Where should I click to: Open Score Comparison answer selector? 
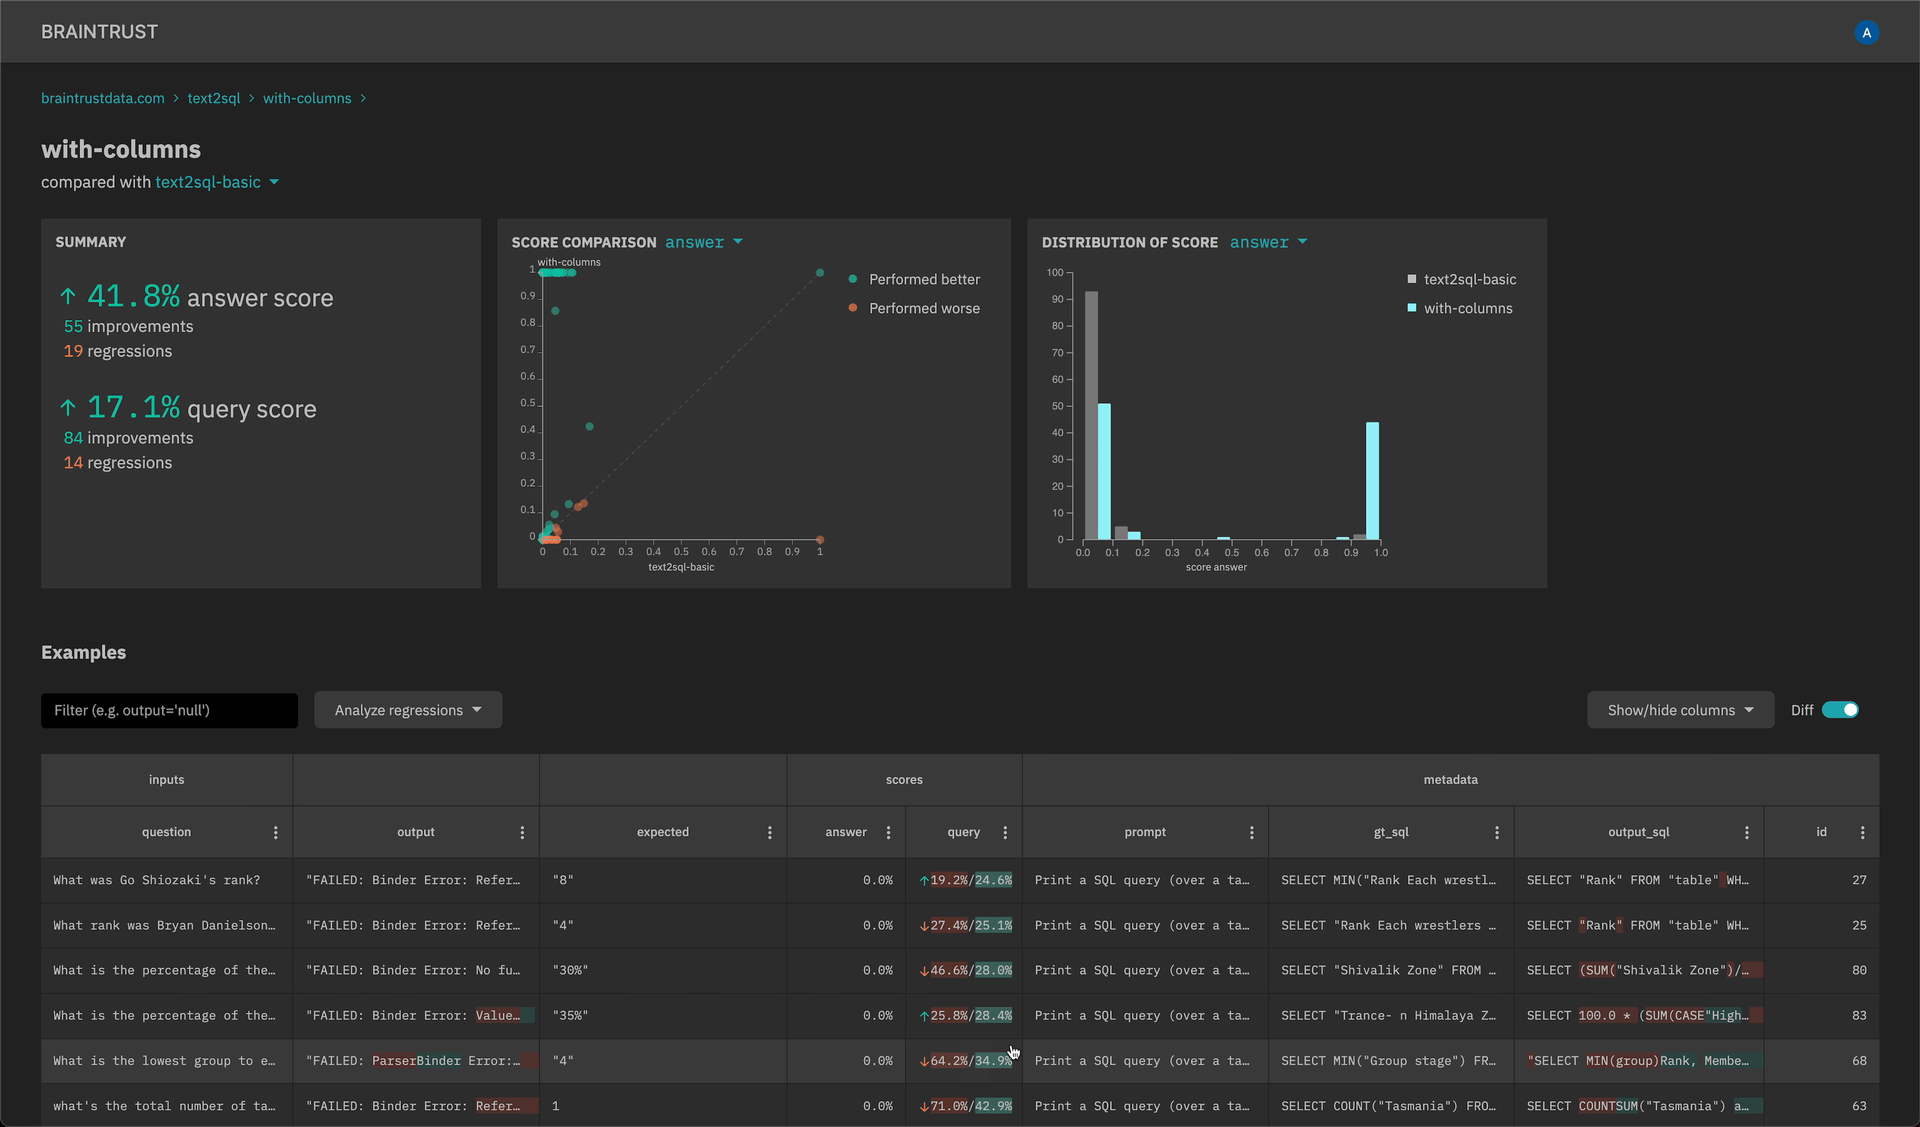pyautogui.click(x=703, y=242)
